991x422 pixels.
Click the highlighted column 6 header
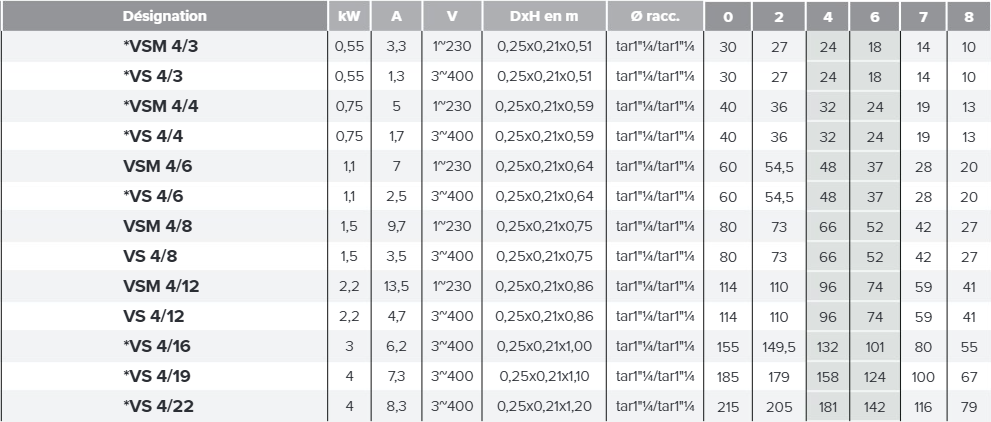(875, 17)
